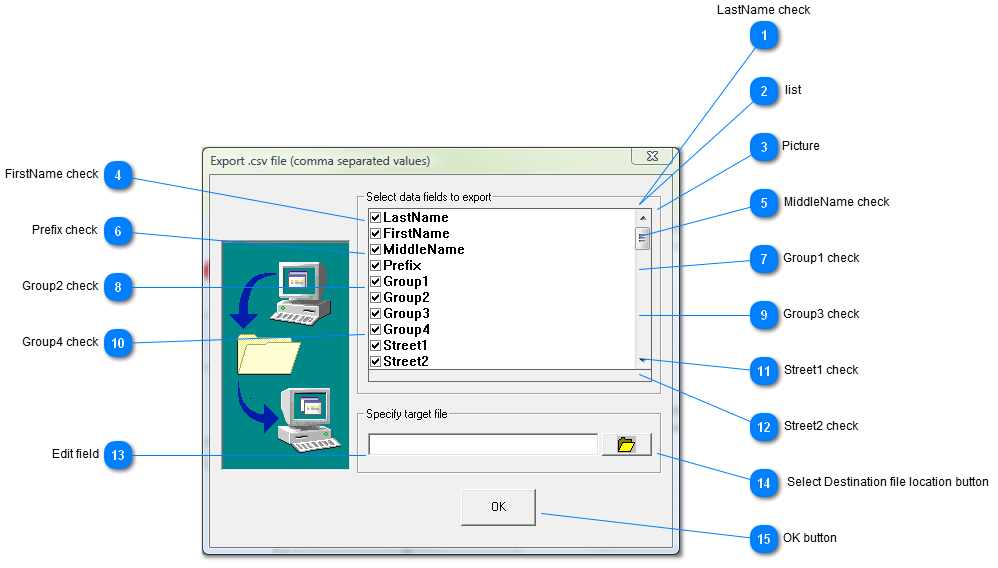Click the scrollbar thumb in fields list

point(643,239)
